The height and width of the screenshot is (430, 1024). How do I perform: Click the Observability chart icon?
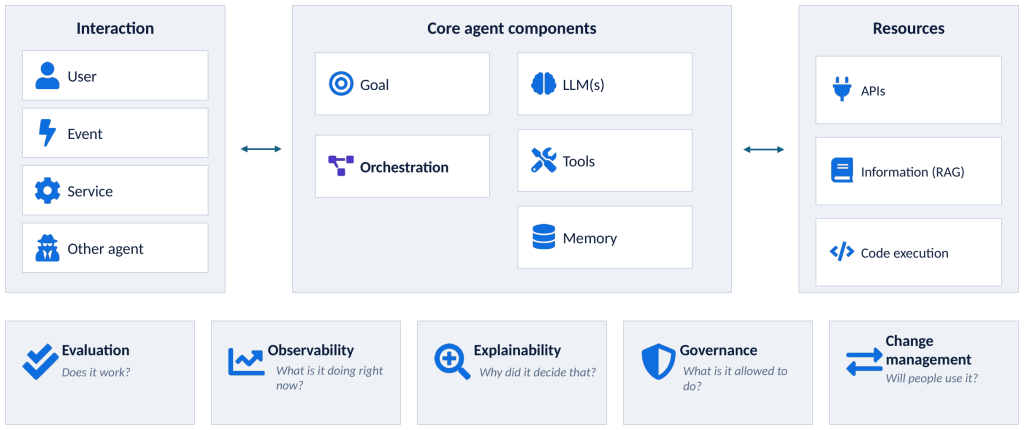pyautogui.click(x=246, y=361)
